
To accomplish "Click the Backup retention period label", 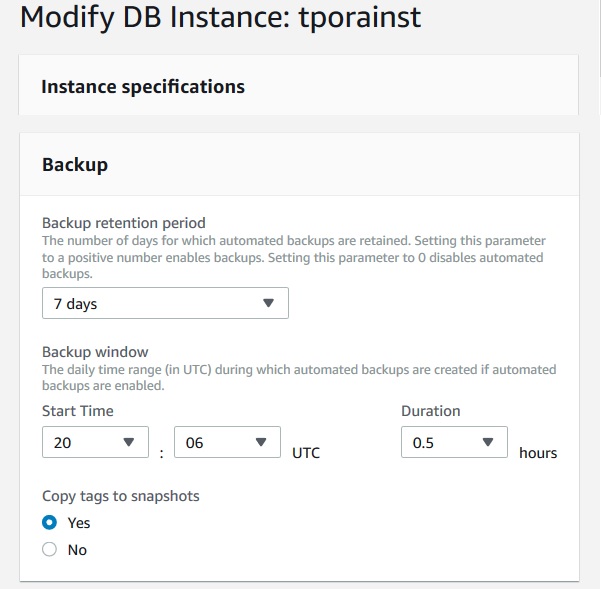I will 124,222.
